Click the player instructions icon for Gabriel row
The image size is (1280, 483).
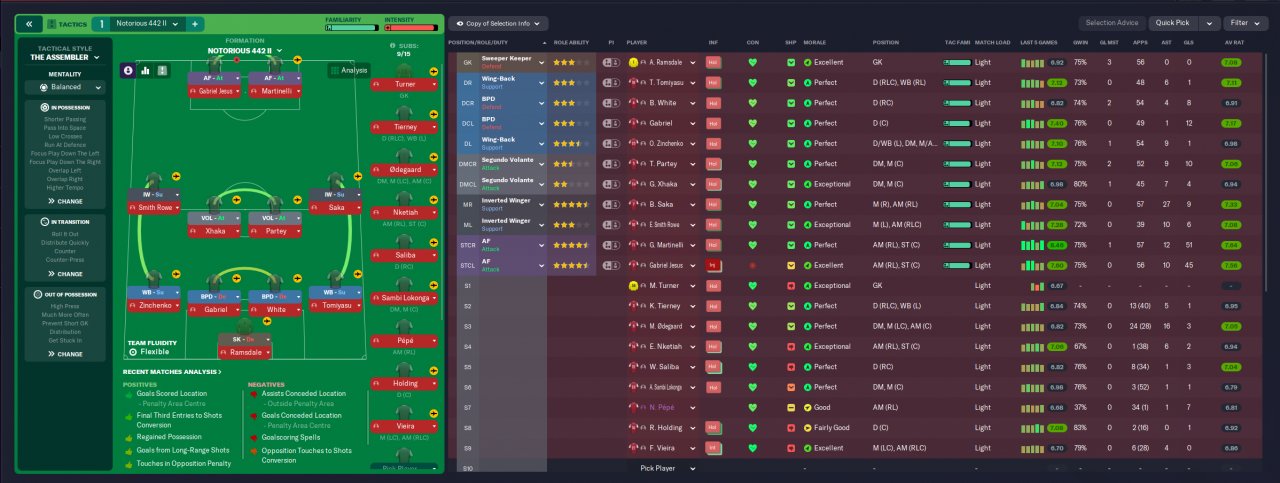[611, 123]
